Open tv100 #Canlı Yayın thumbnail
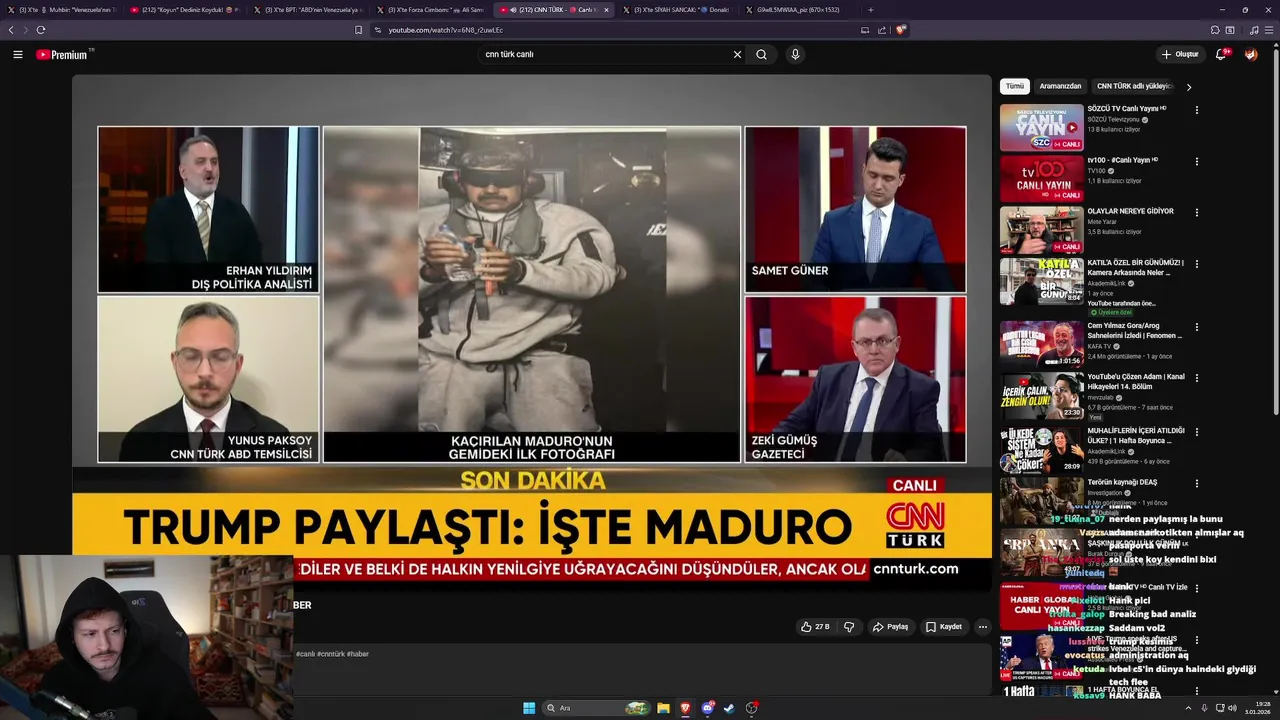The height and width of the screenshot is (720, 1280). point(1041,179)
